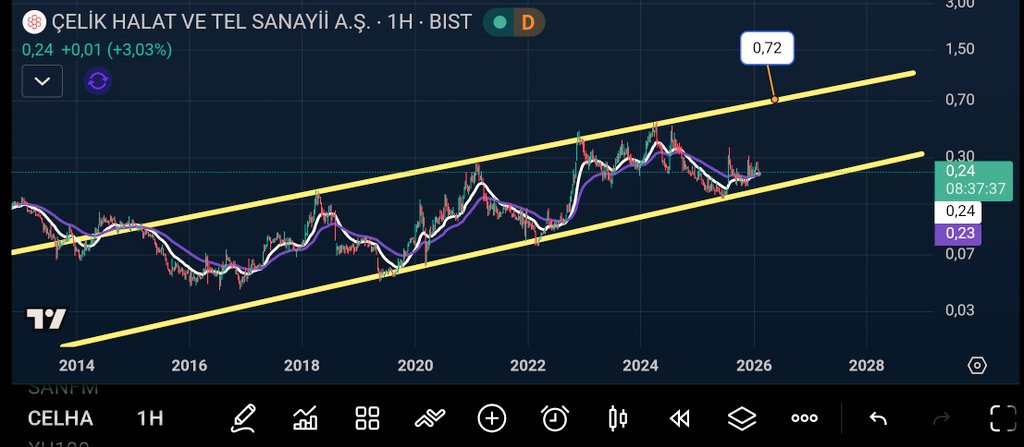The width and height of the screenshot is (1024, 447).
Task: Click the 2024 label on time axis
Action: 641,366
